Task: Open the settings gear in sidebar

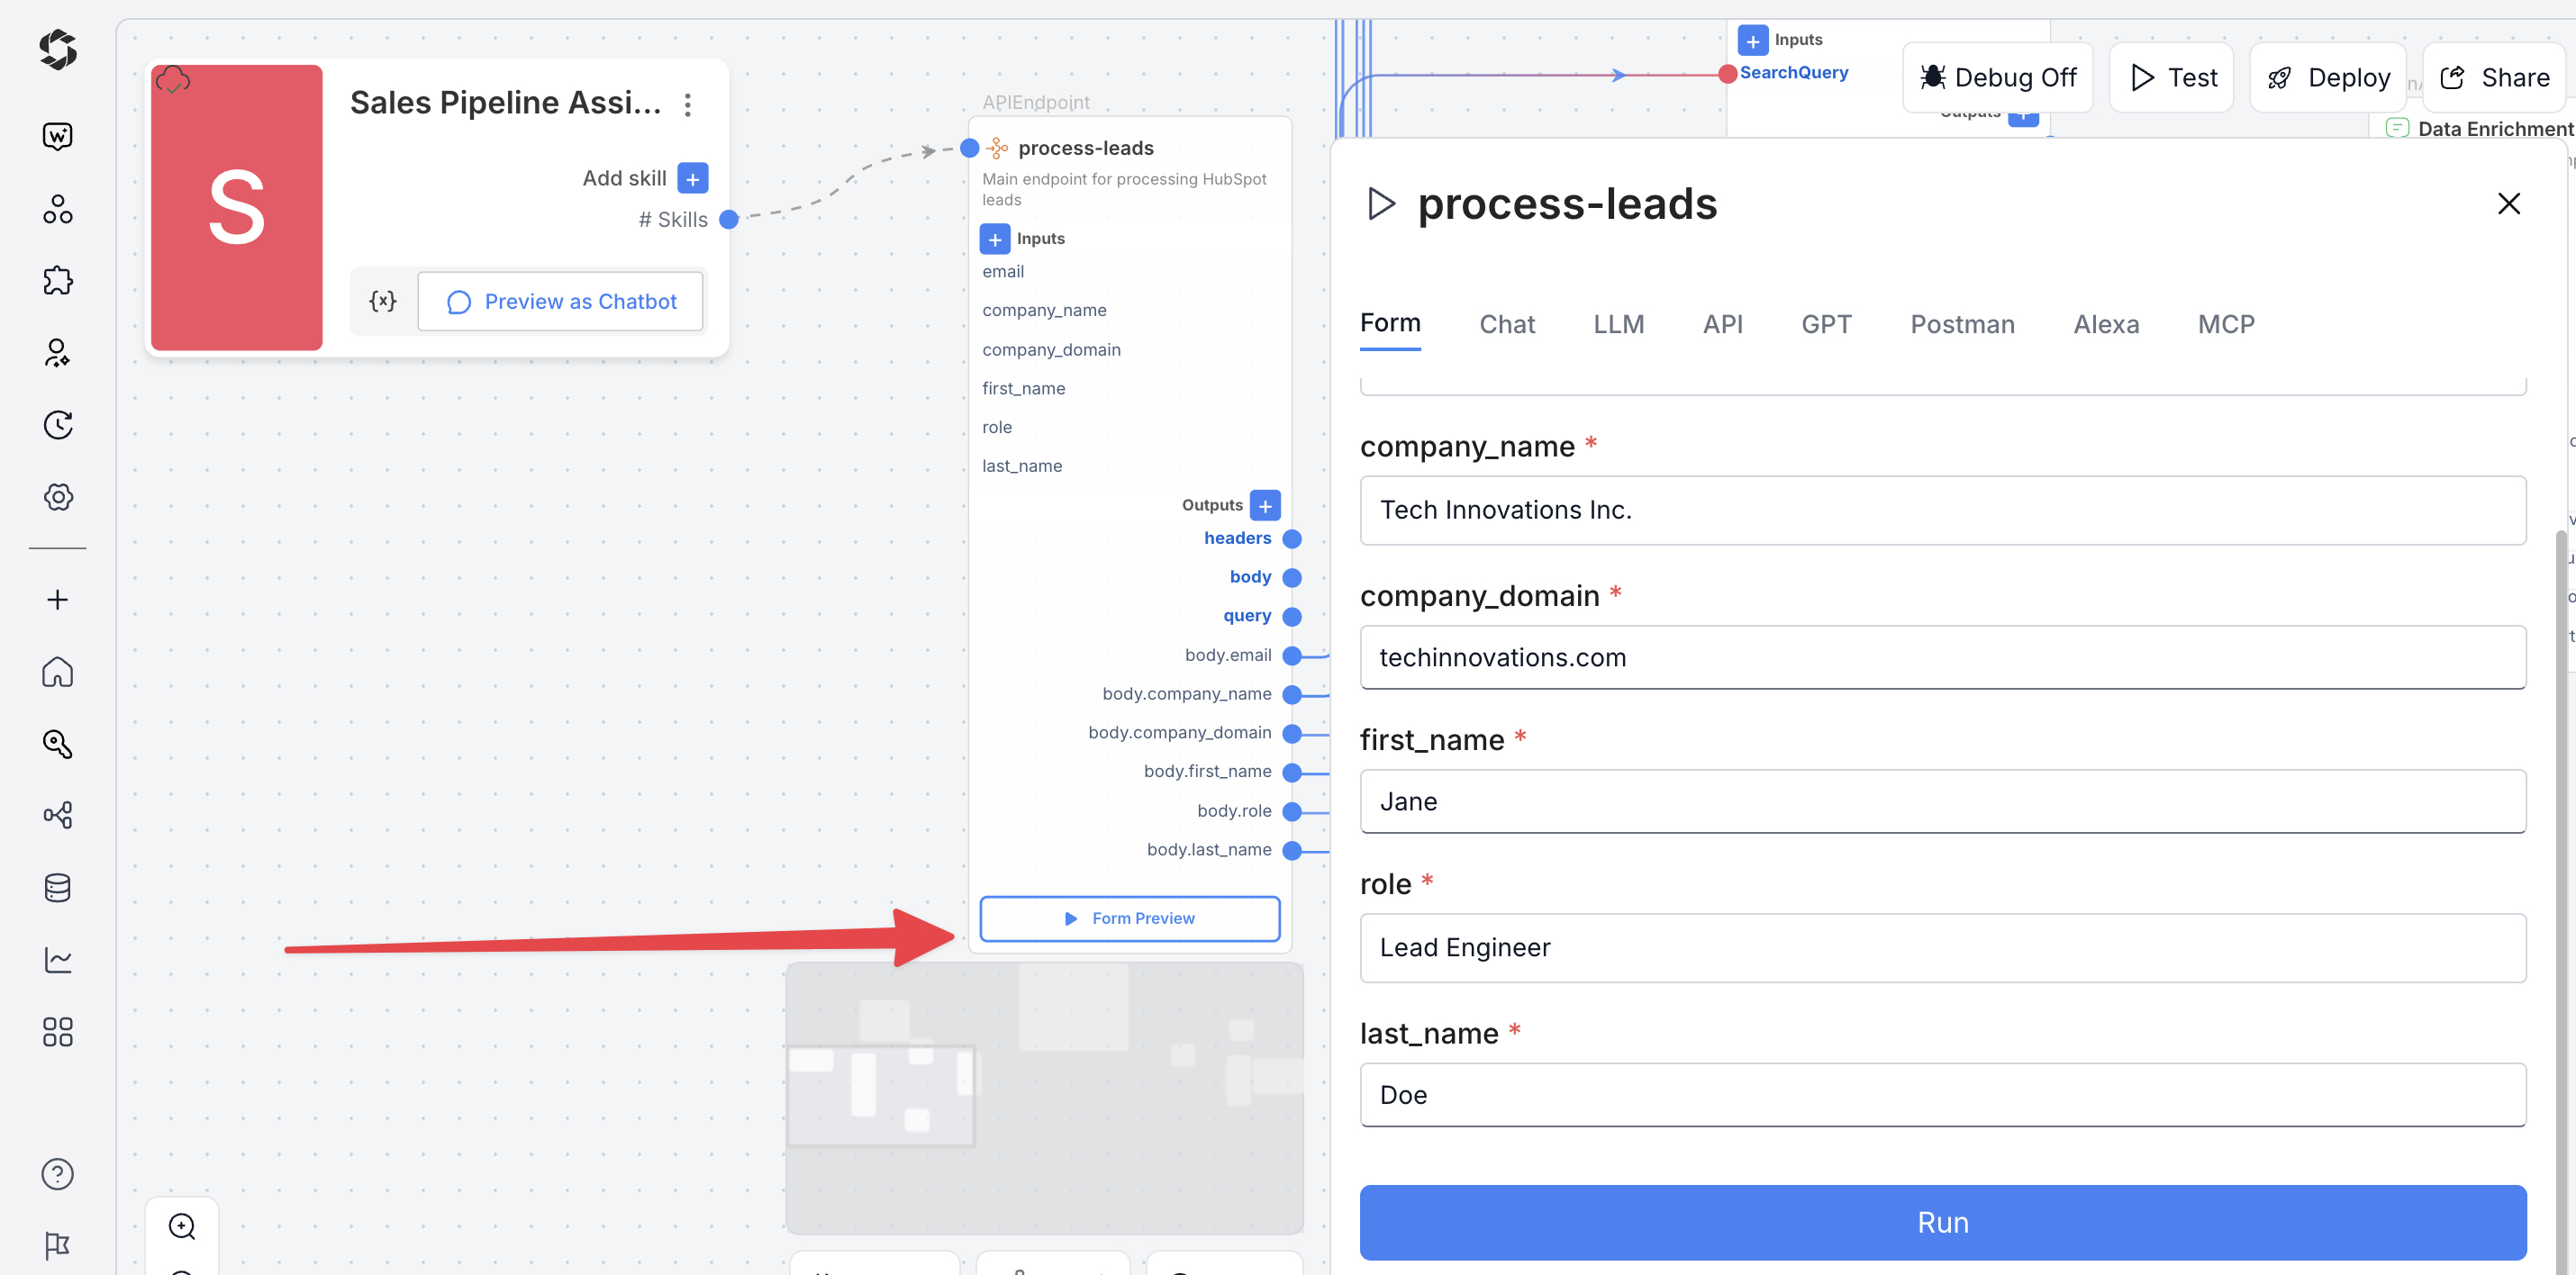Action: click(57, 497)
